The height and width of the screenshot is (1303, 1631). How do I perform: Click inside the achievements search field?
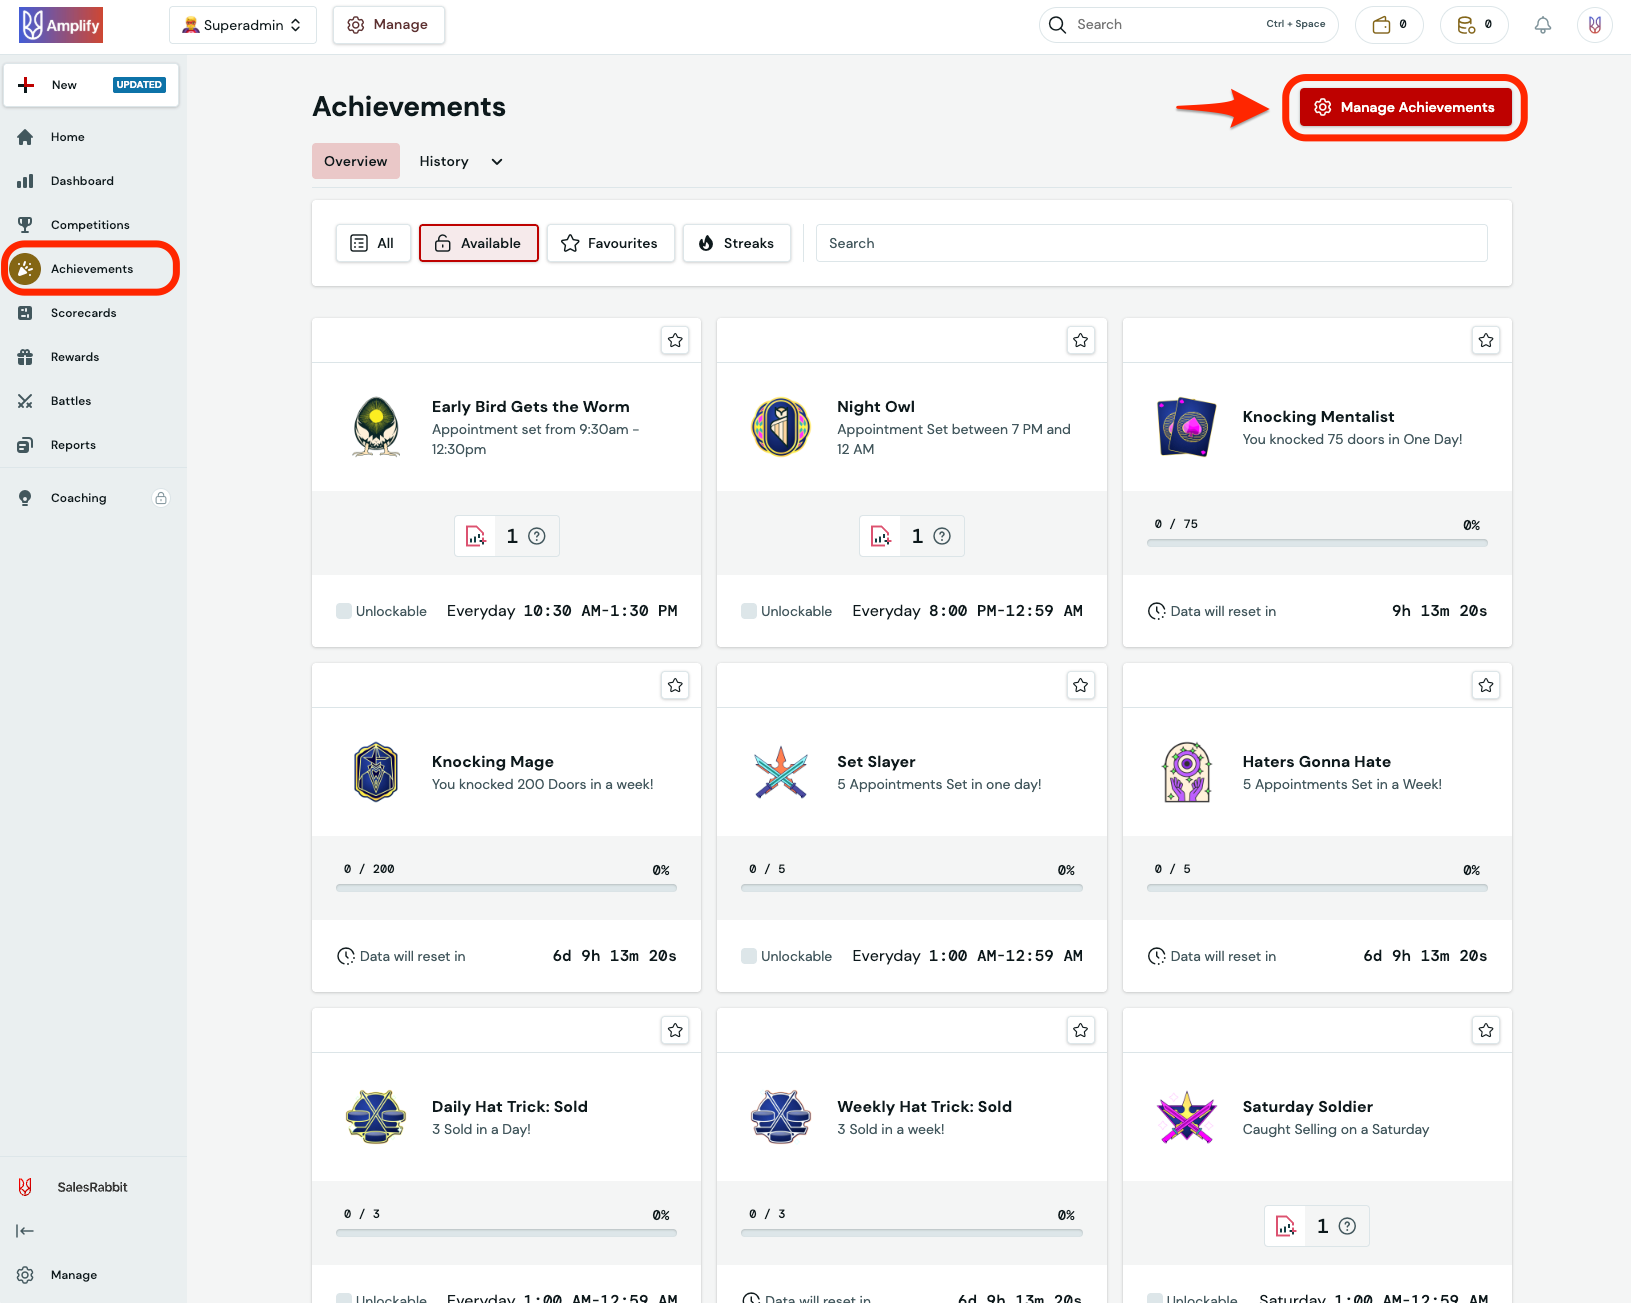point(1150,243)
